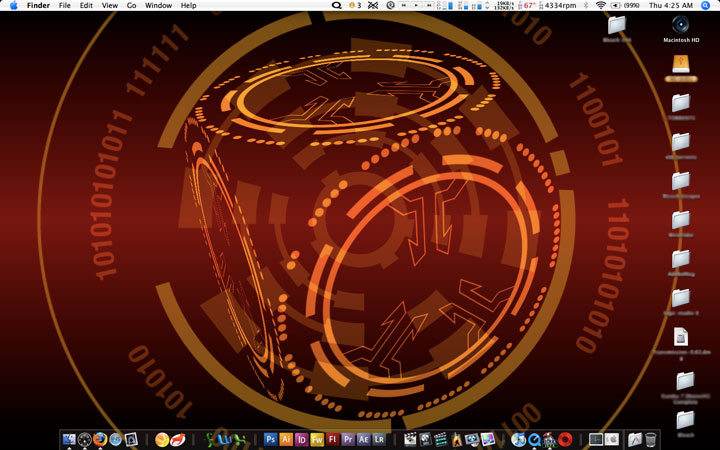
Task: Open the Apple menu
Action: point(13,6)
